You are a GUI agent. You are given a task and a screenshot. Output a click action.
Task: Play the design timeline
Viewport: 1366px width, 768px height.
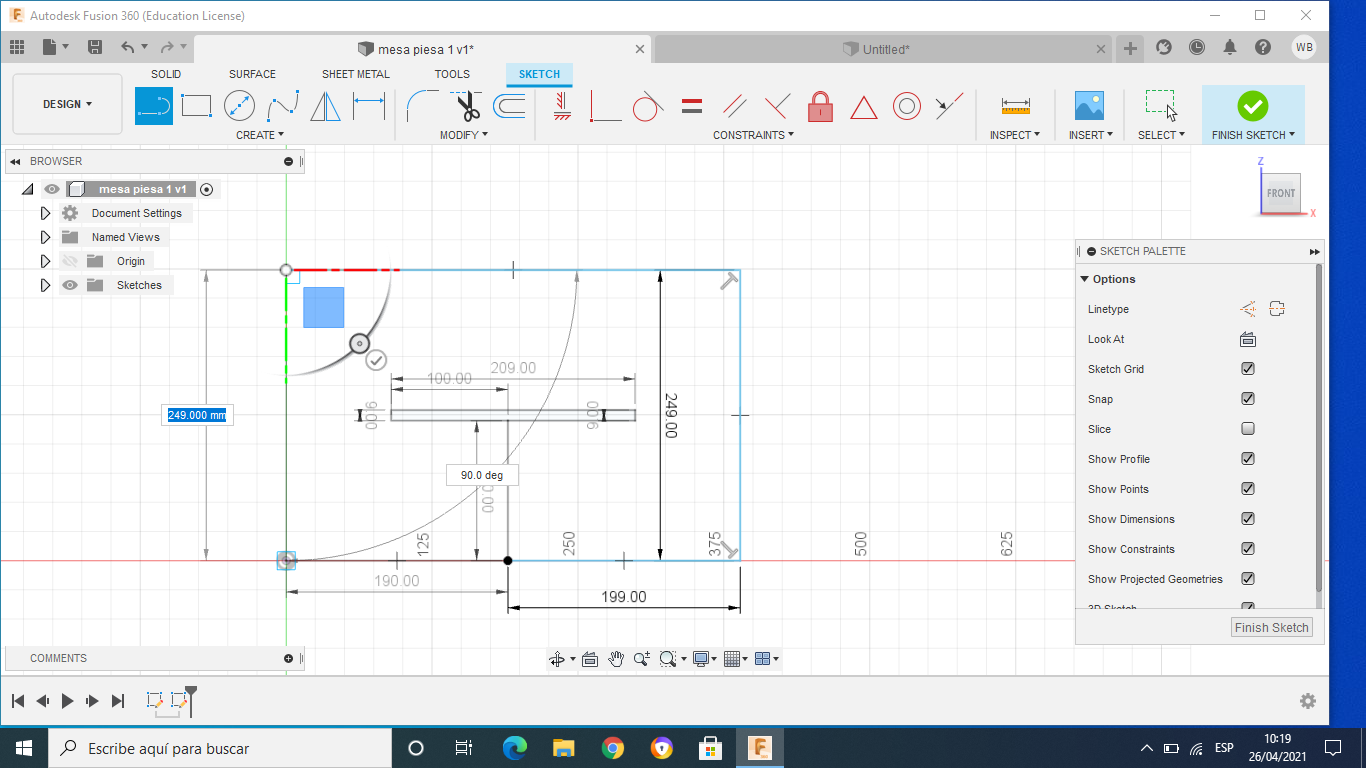(x=67, y=701)
